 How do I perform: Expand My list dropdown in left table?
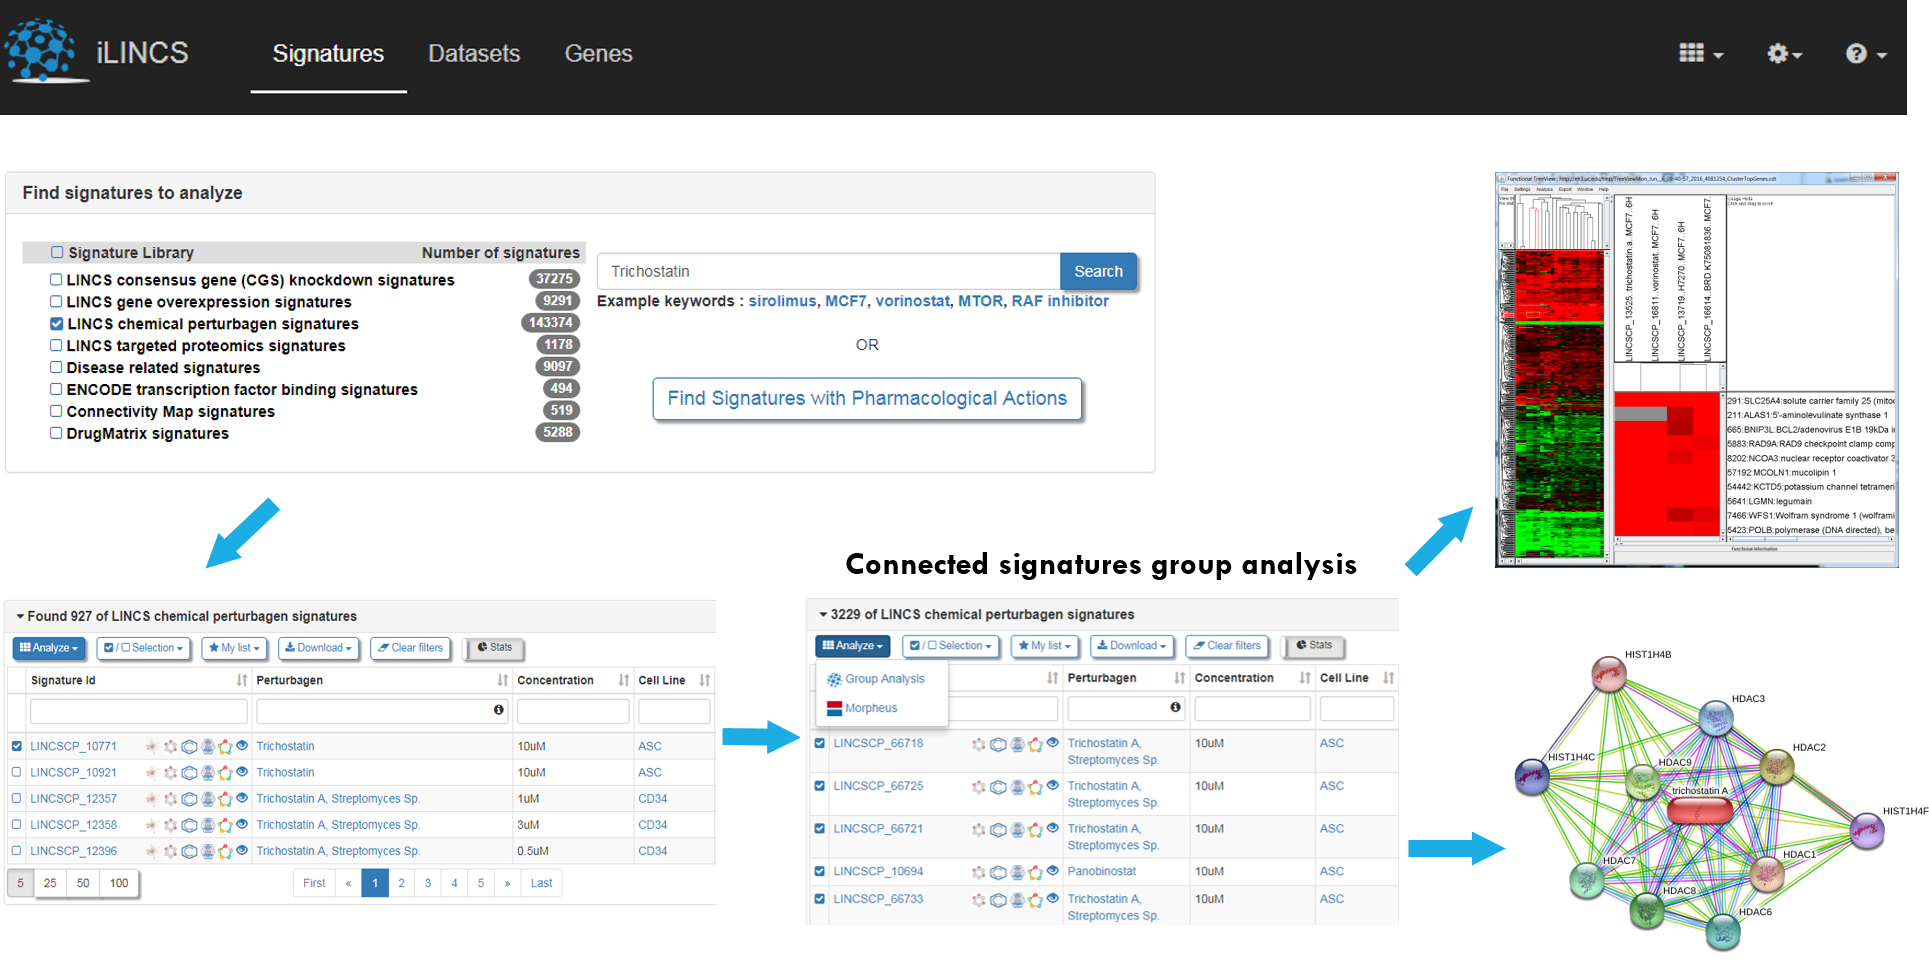click(234, 648)
